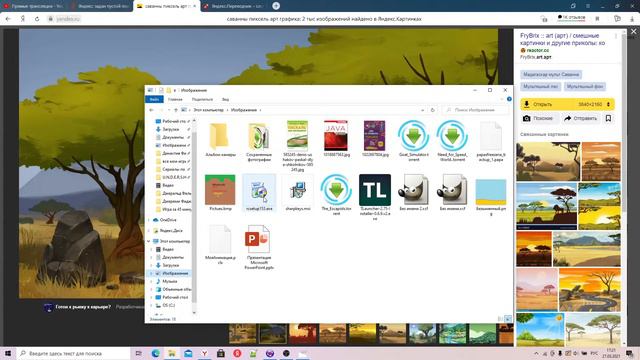Select the blank .paps backup file
Viewport: 640px width, 360px height.
[x=491, y=141]
